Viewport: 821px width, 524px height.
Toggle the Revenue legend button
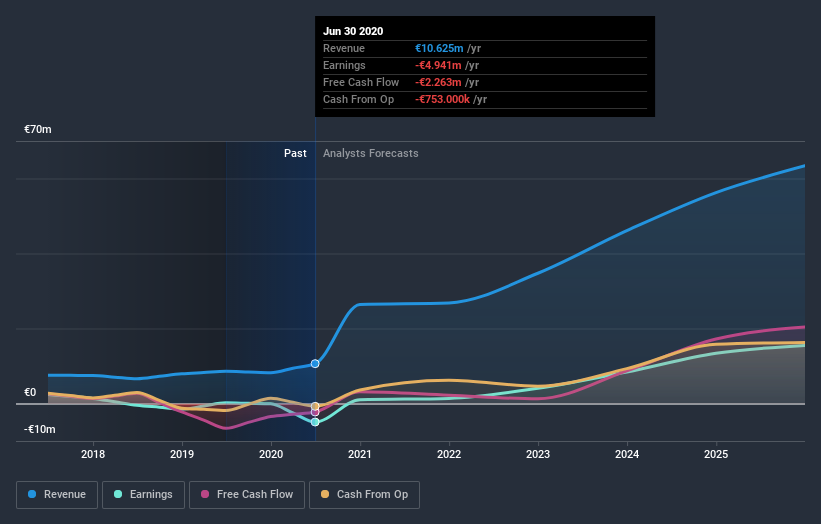(x=57, y=495)
